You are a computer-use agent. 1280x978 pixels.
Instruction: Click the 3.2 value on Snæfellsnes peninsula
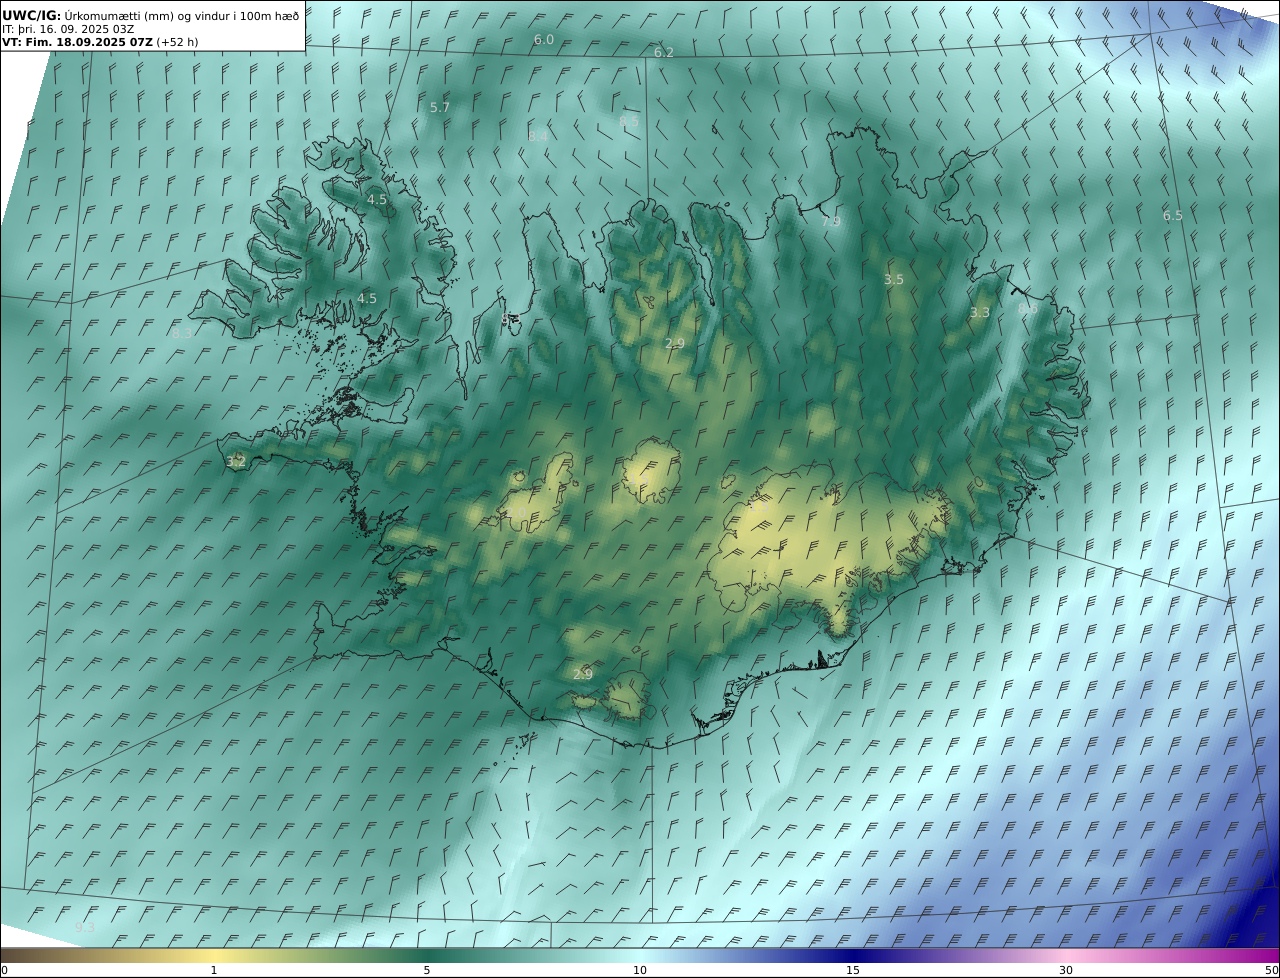[x=236, y=462]
